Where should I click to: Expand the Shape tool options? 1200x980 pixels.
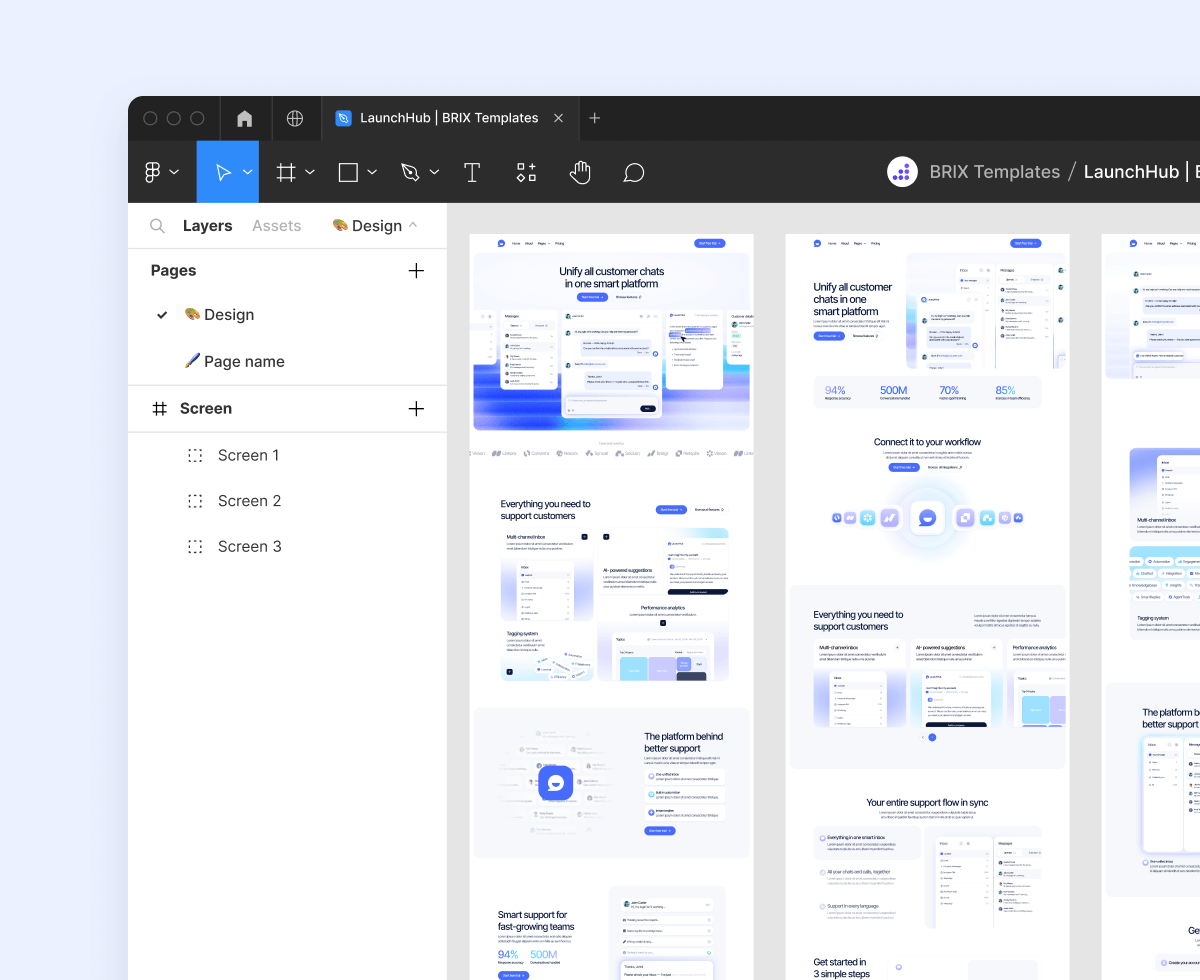point(372,171)
